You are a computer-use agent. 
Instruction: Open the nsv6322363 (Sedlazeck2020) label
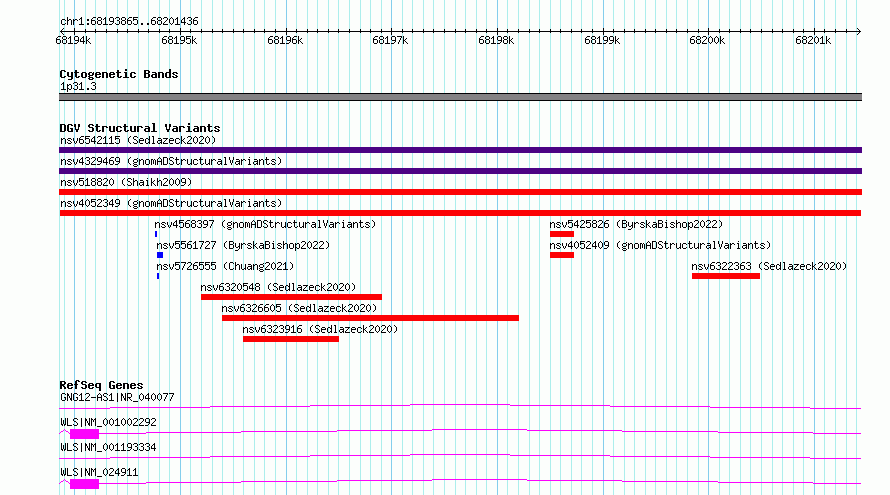point(769,266)
